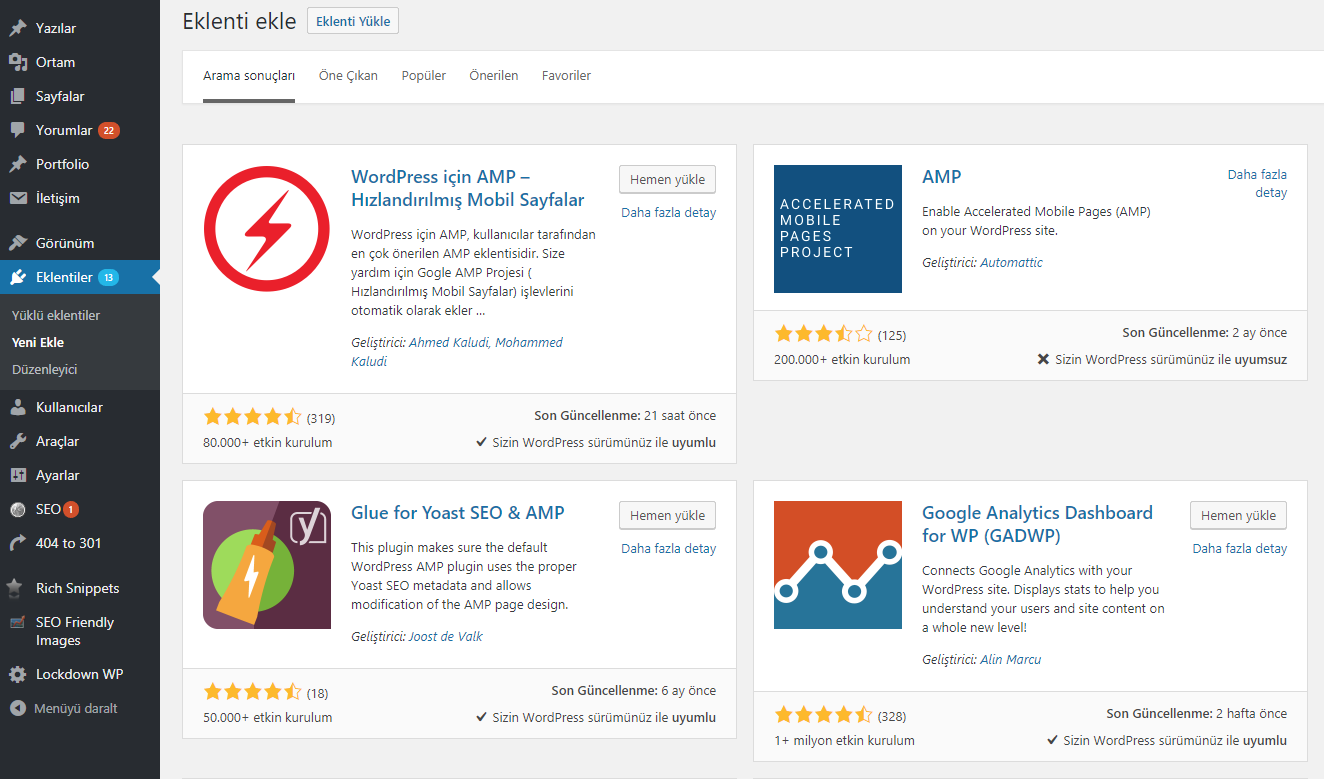1324x779 pixels.
Task: Click the Yazılar pushpin icon
Action: click(x=18, y=28)
